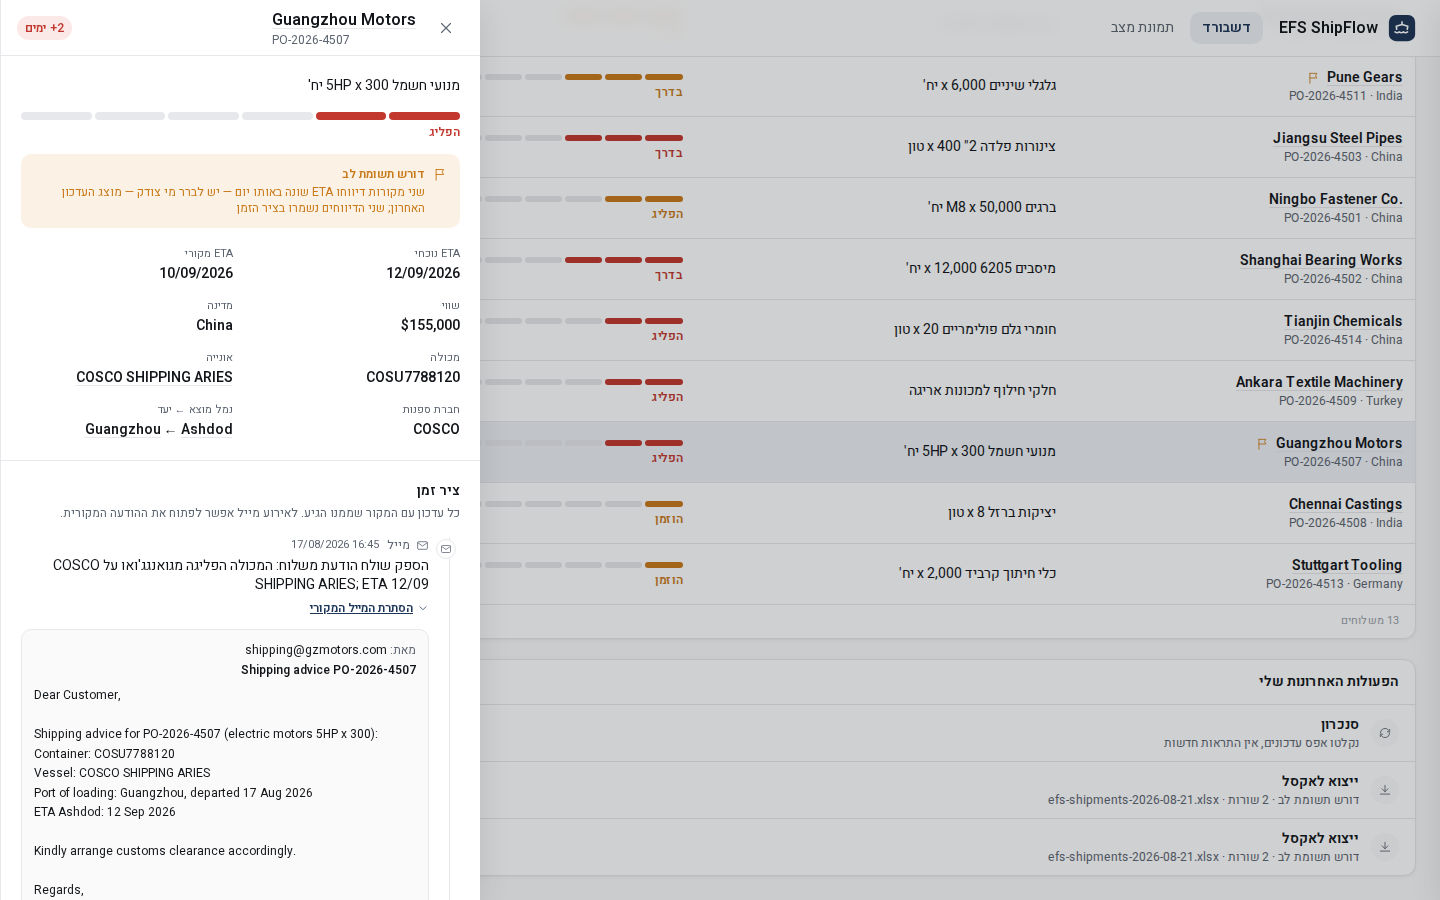Open Ningbo Fastener Co. supplier row
This screenshot has width=1440, height=900.
pos(1336,199)
